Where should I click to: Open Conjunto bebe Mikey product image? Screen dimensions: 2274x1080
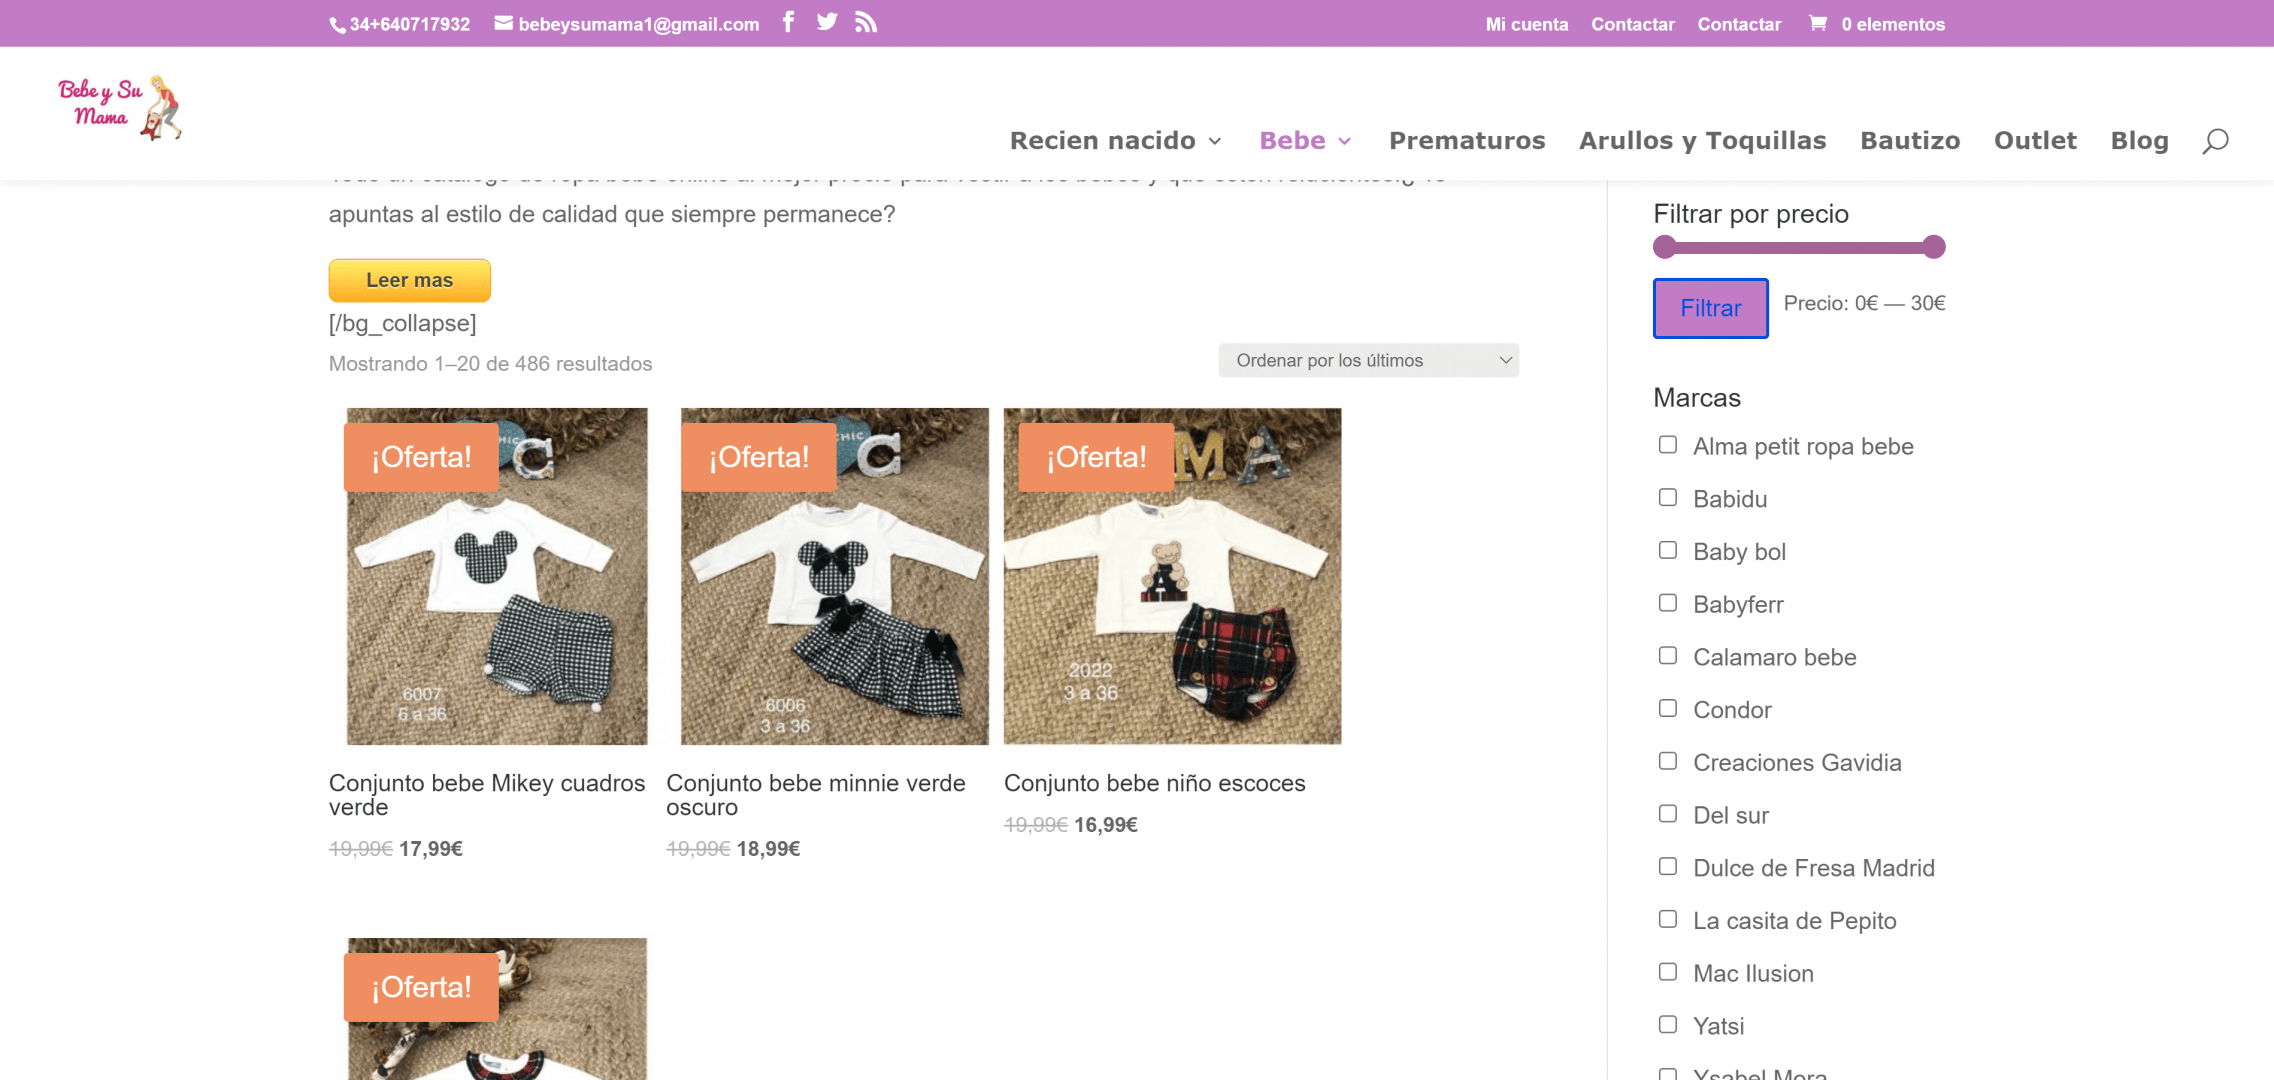[497, 576]
